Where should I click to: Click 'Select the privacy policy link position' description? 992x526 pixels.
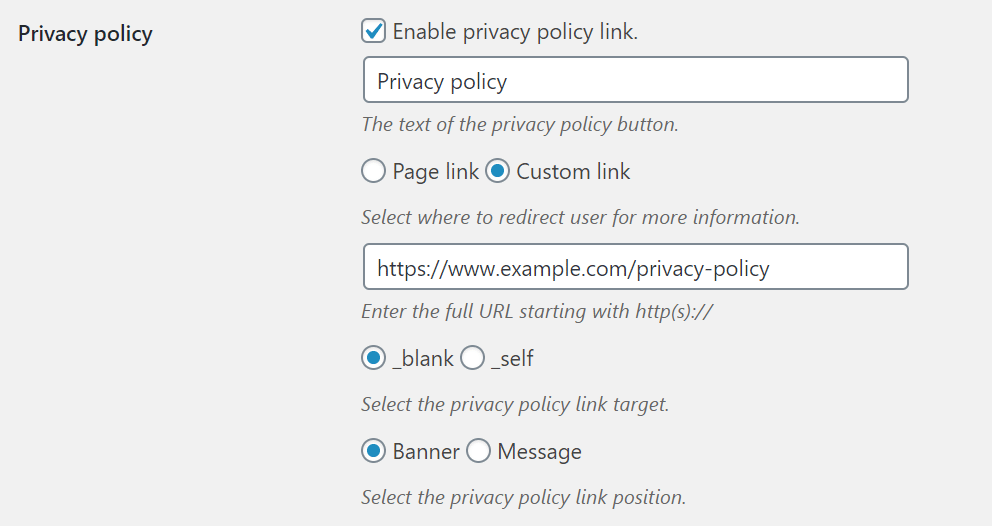(x=524, y=498)
